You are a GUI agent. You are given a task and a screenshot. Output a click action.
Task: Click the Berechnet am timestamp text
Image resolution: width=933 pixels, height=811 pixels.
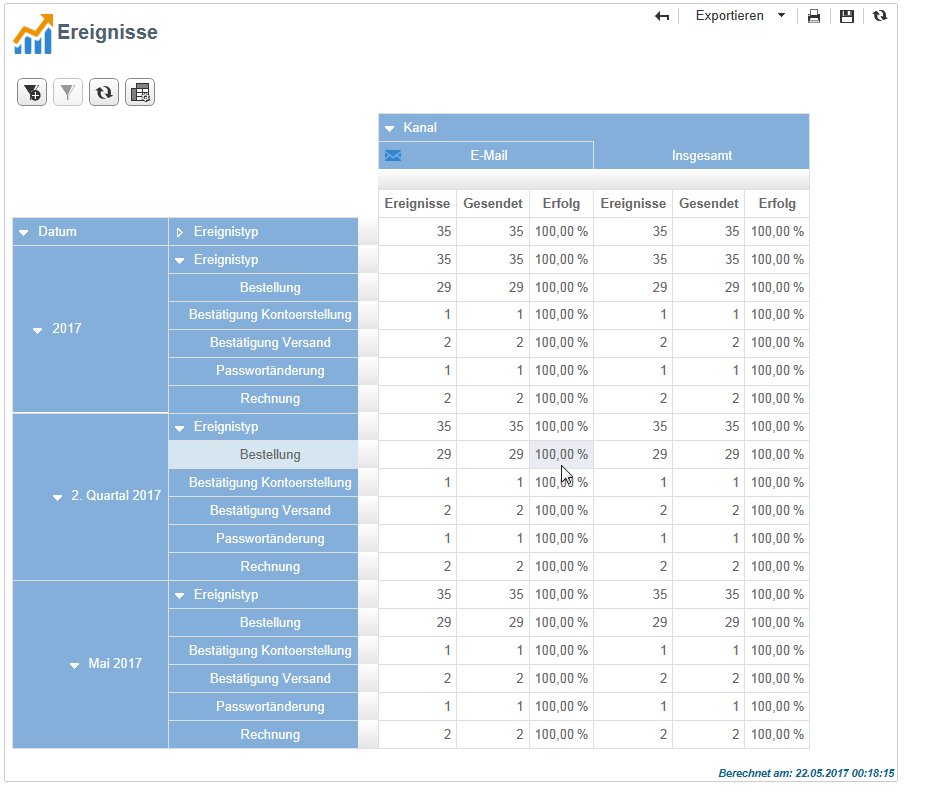pyautogui.click(x=806, y=774)
